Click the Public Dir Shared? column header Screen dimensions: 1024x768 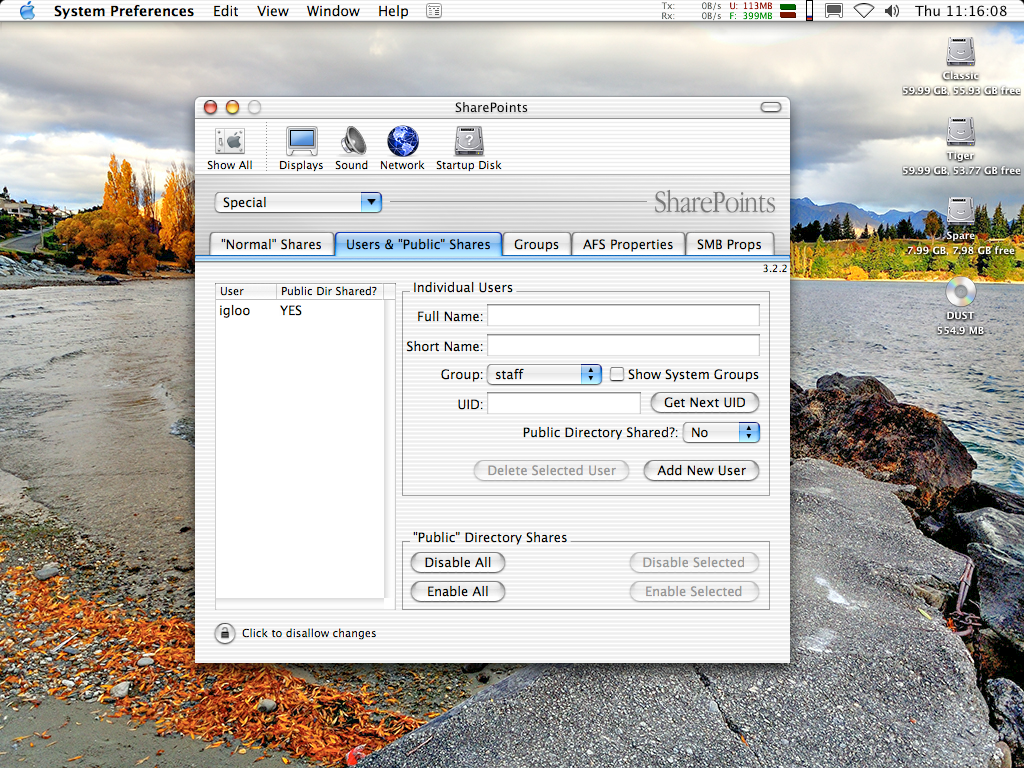click(x=330, y=291)
